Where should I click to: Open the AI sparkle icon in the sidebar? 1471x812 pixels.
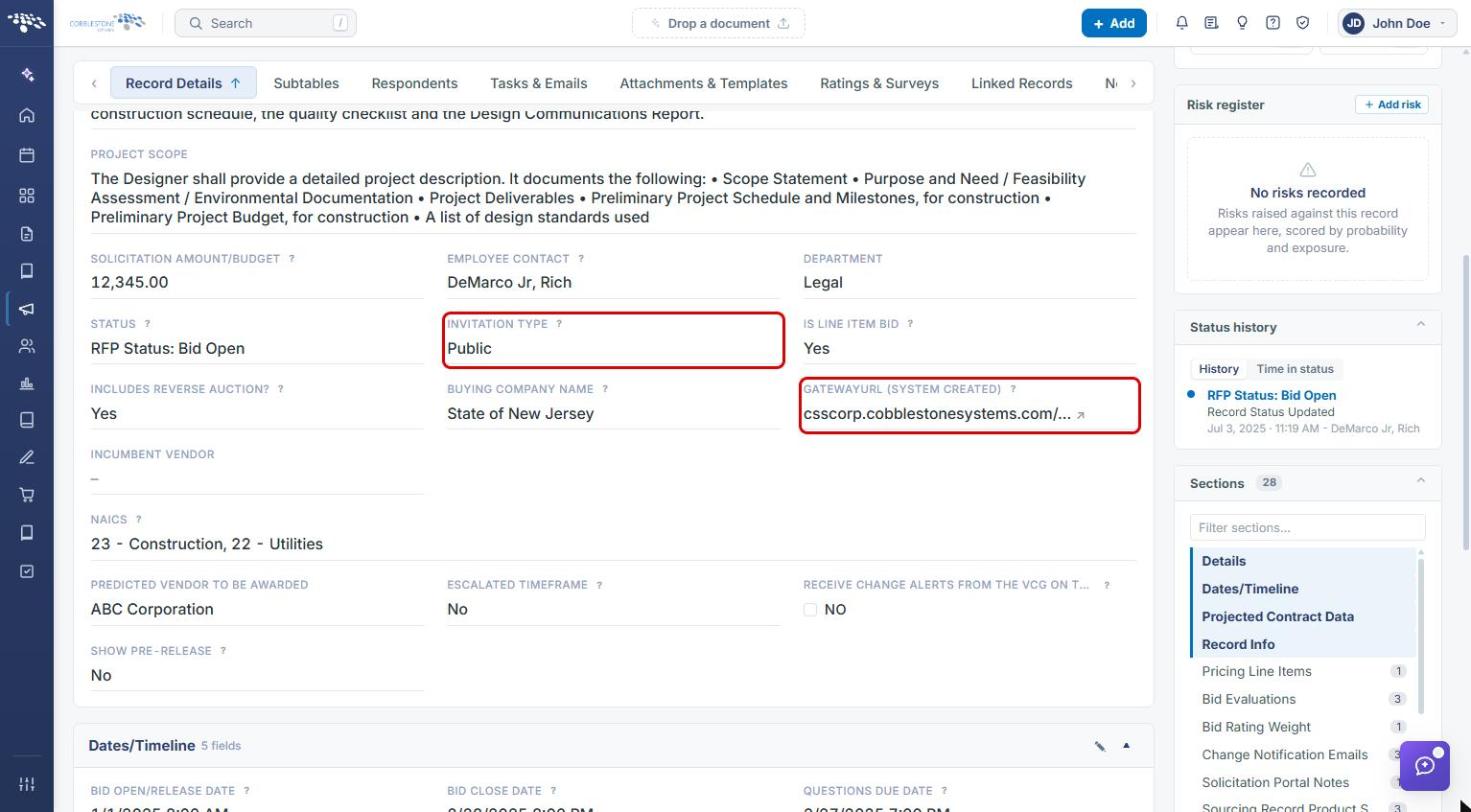pyautogui.click(x=27, y=75)
